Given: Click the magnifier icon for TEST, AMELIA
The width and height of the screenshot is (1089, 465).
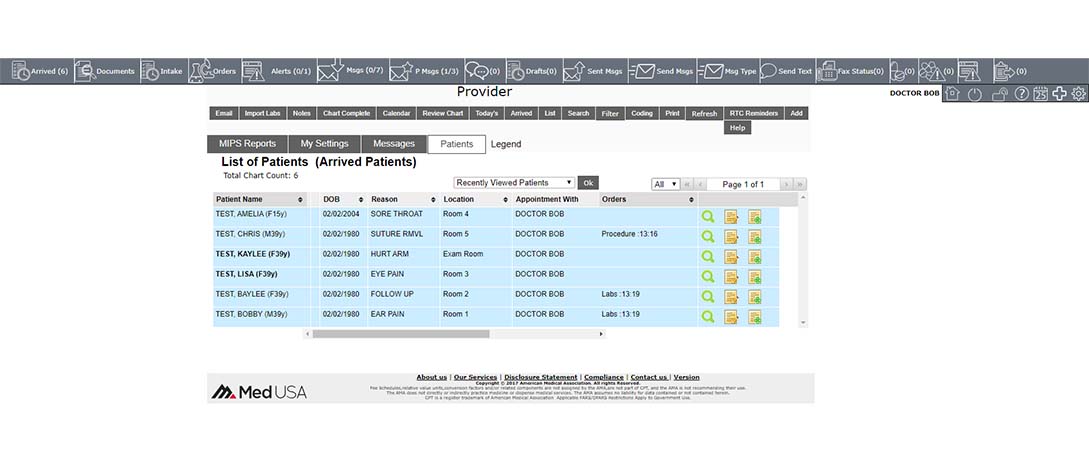Looking at the screenshot, I should point(708,215).
